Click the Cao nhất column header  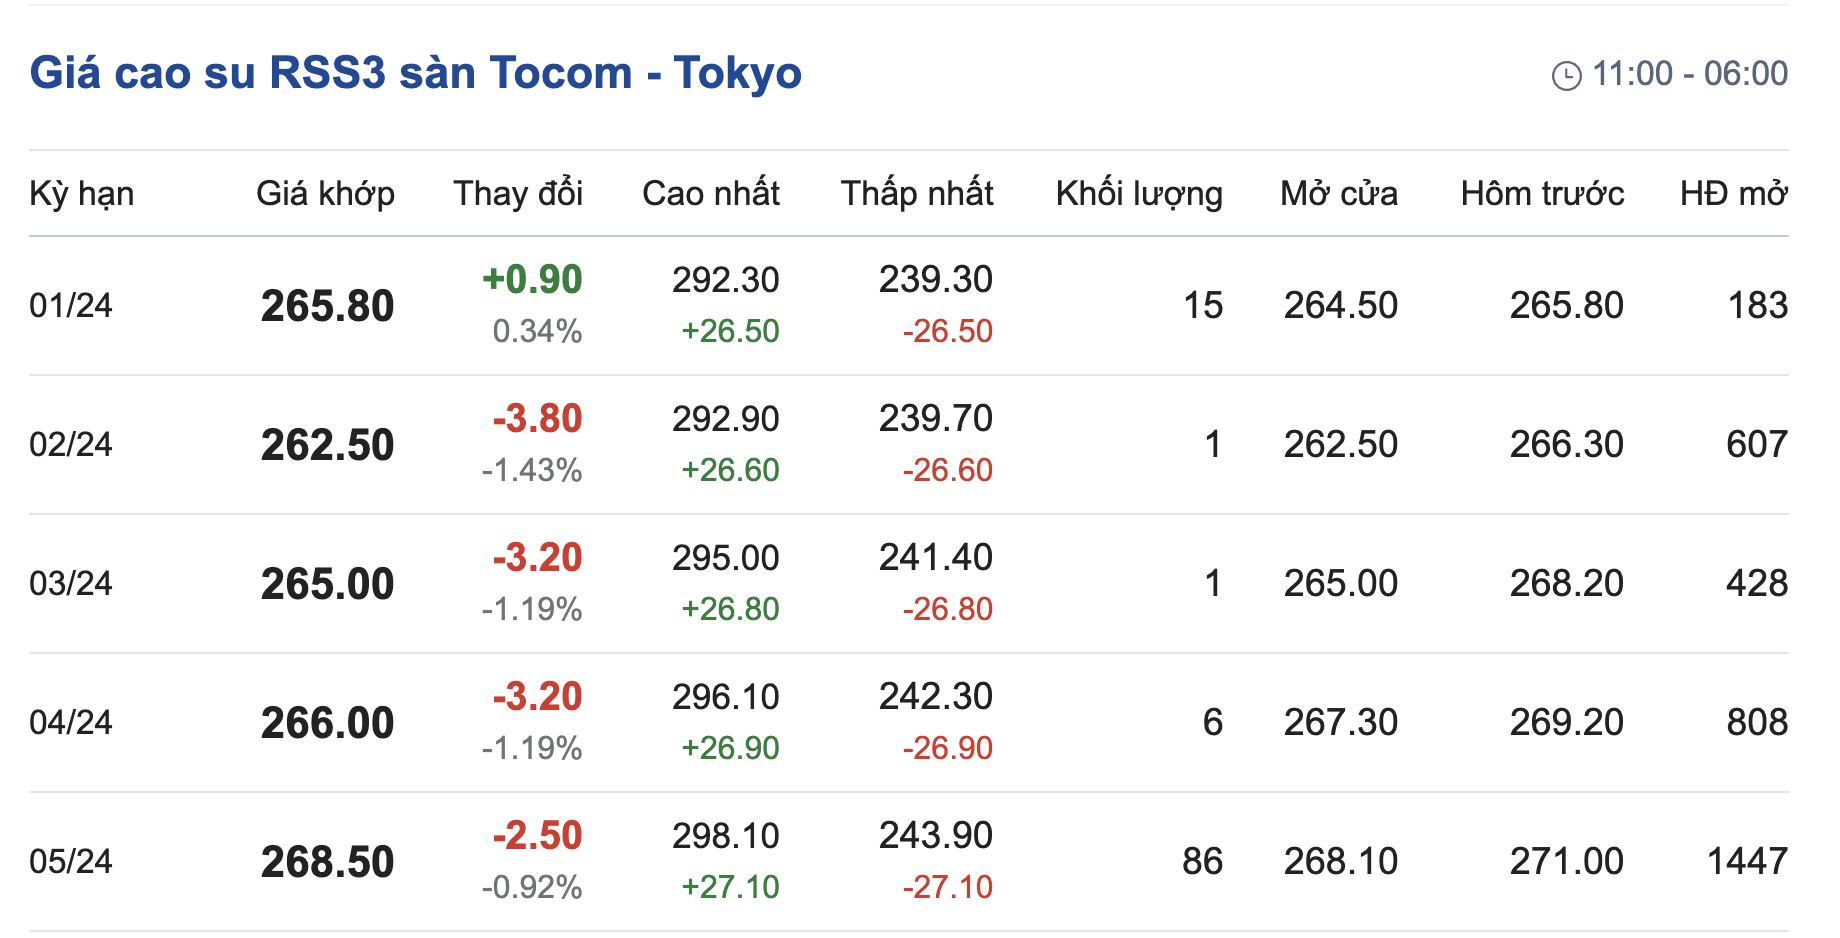tap(710, 193)
